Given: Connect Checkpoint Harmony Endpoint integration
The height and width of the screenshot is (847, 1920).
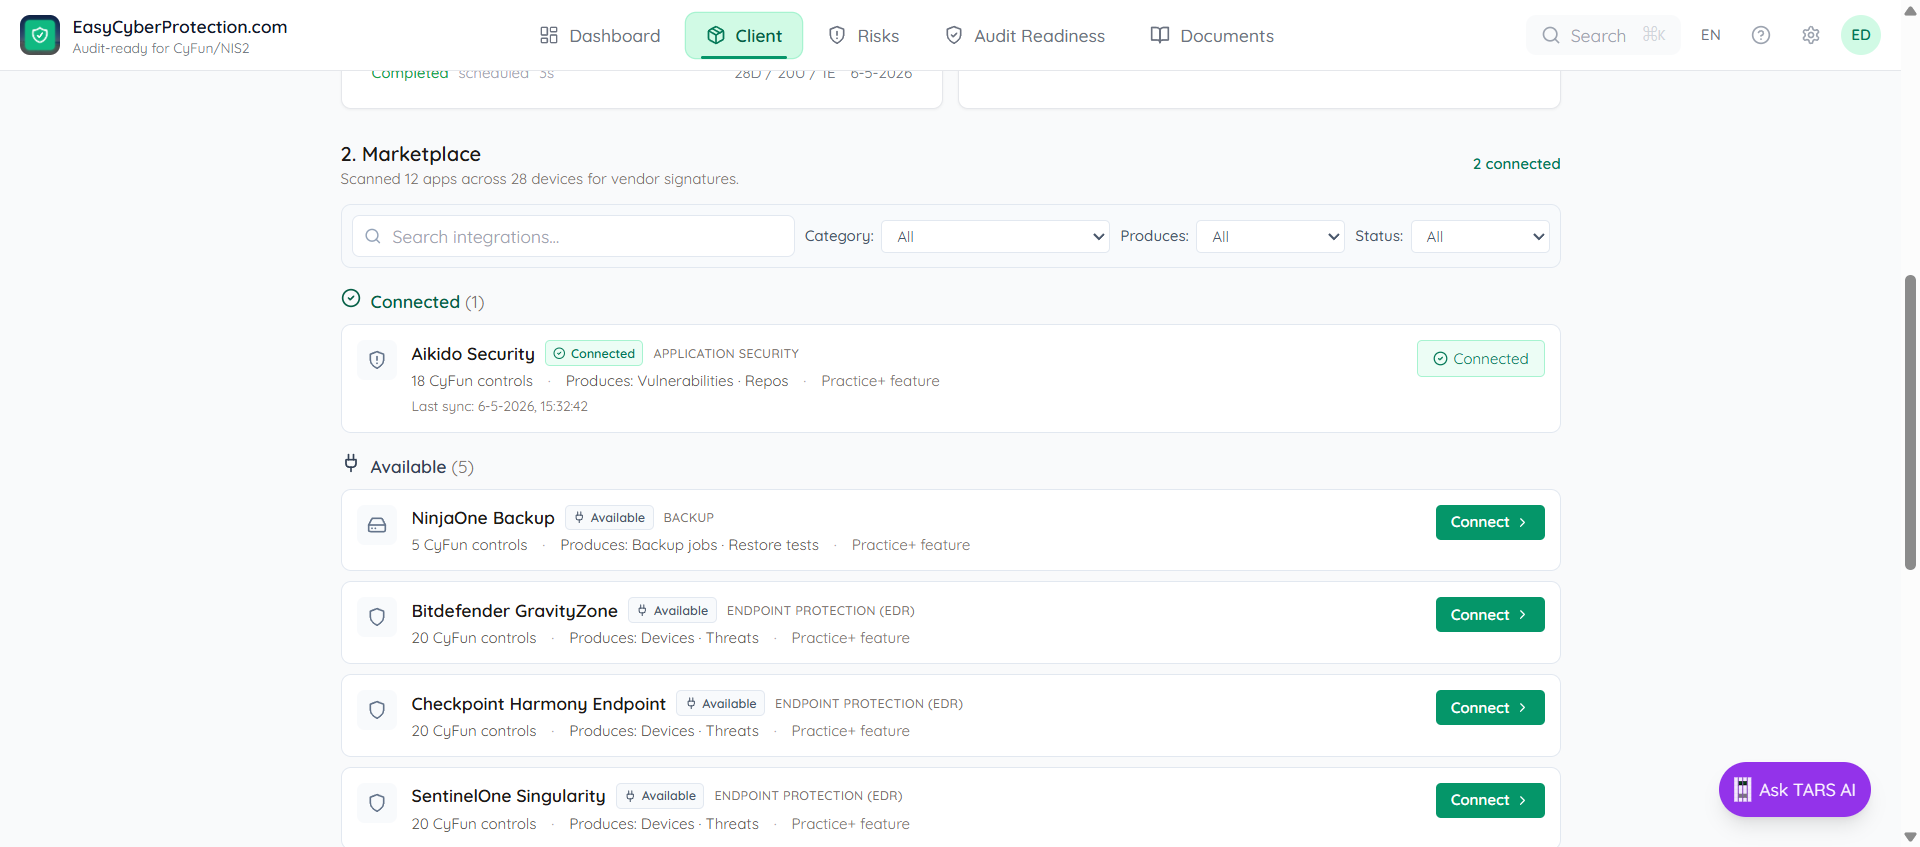Looking at the screenshot, I should [1490, 708].
